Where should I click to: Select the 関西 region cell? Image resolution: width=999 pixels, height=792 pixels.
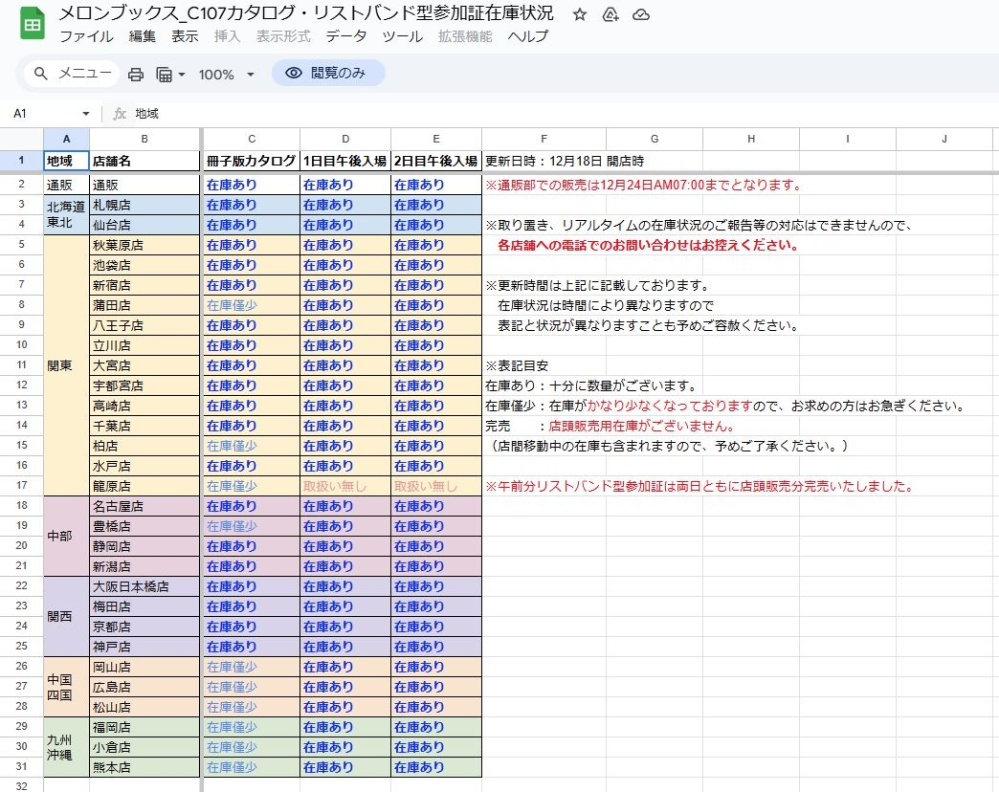click(x=66, y=616)
